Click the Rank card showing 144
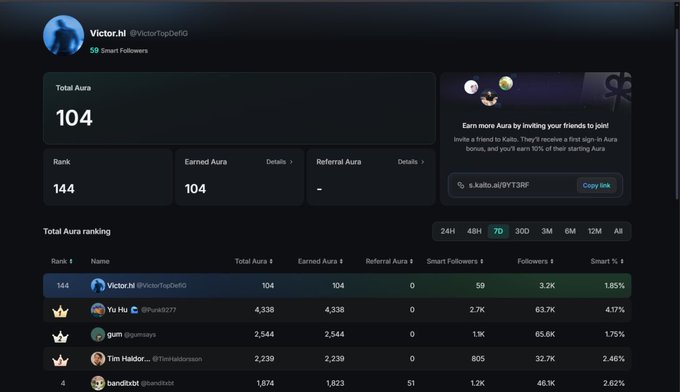 click(108, 177)
